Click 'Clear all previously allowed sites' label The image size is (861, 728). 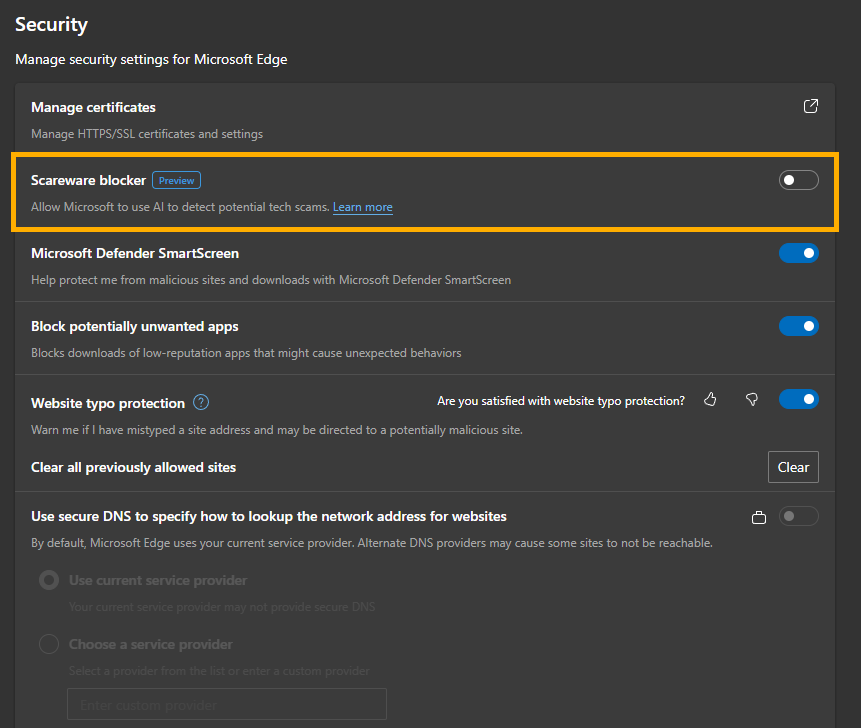click(x=133, y=467)
